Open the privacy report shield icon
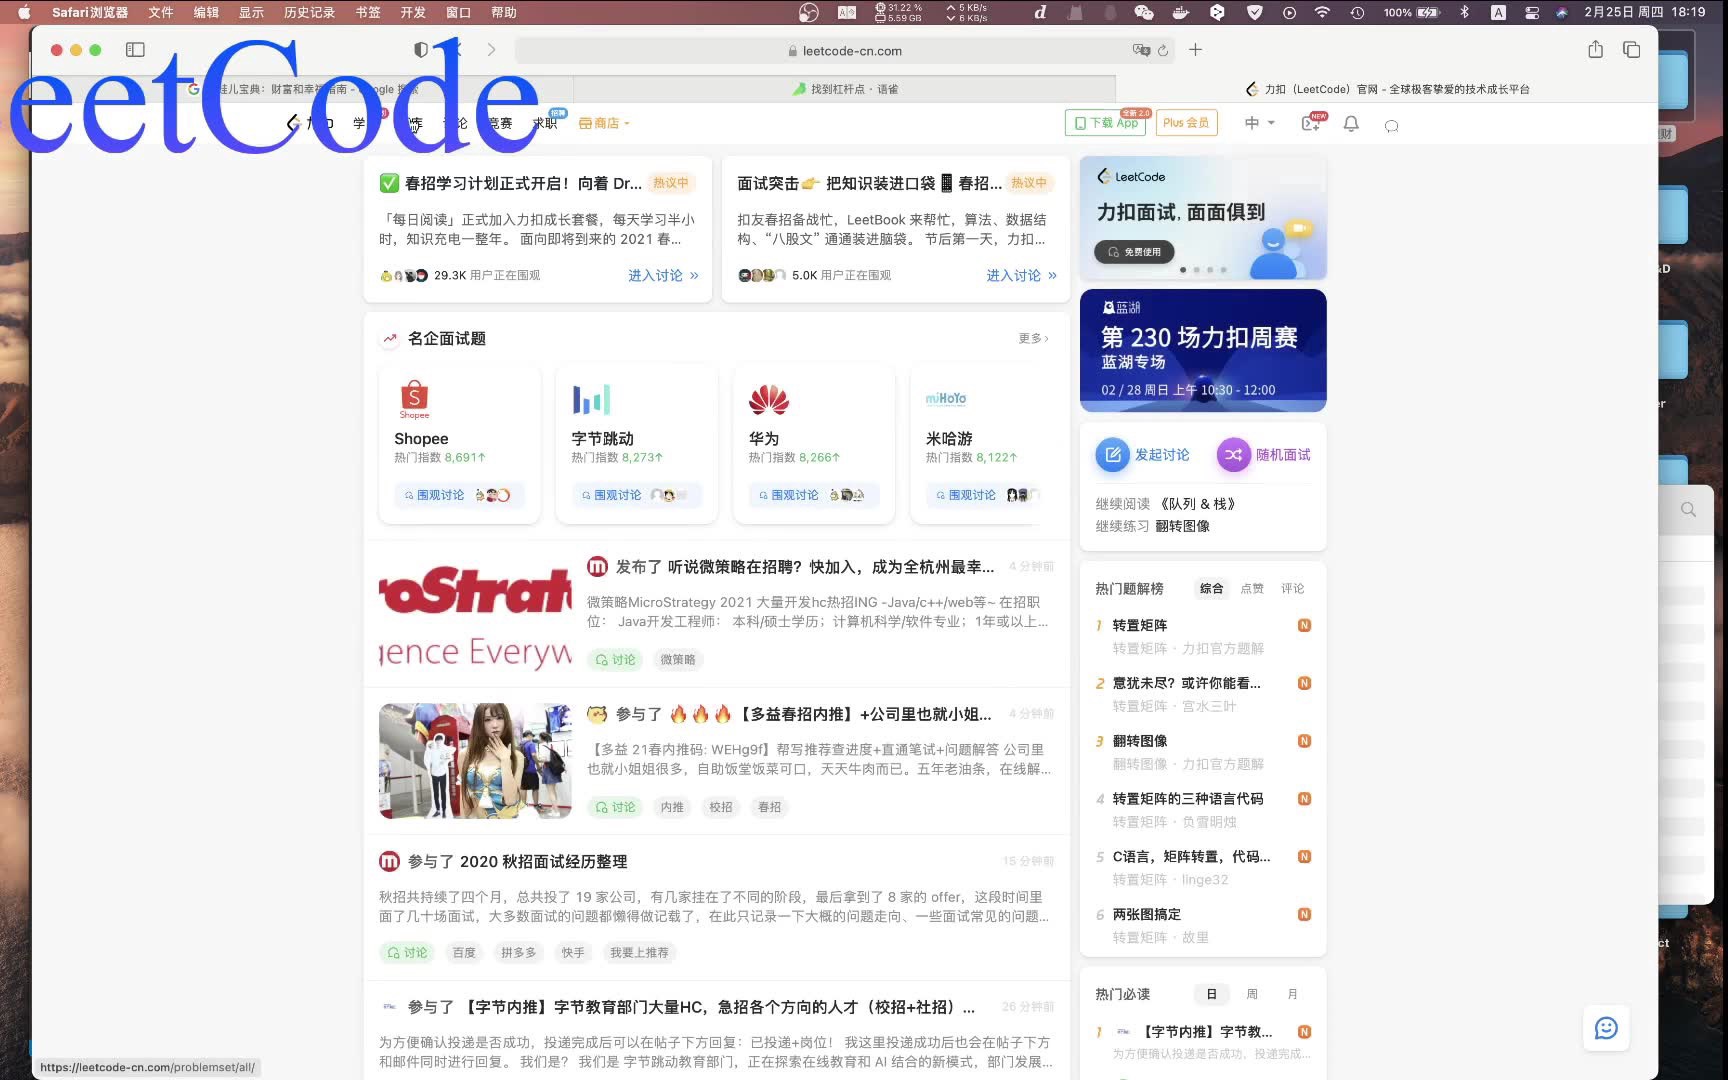 point(421,50)
